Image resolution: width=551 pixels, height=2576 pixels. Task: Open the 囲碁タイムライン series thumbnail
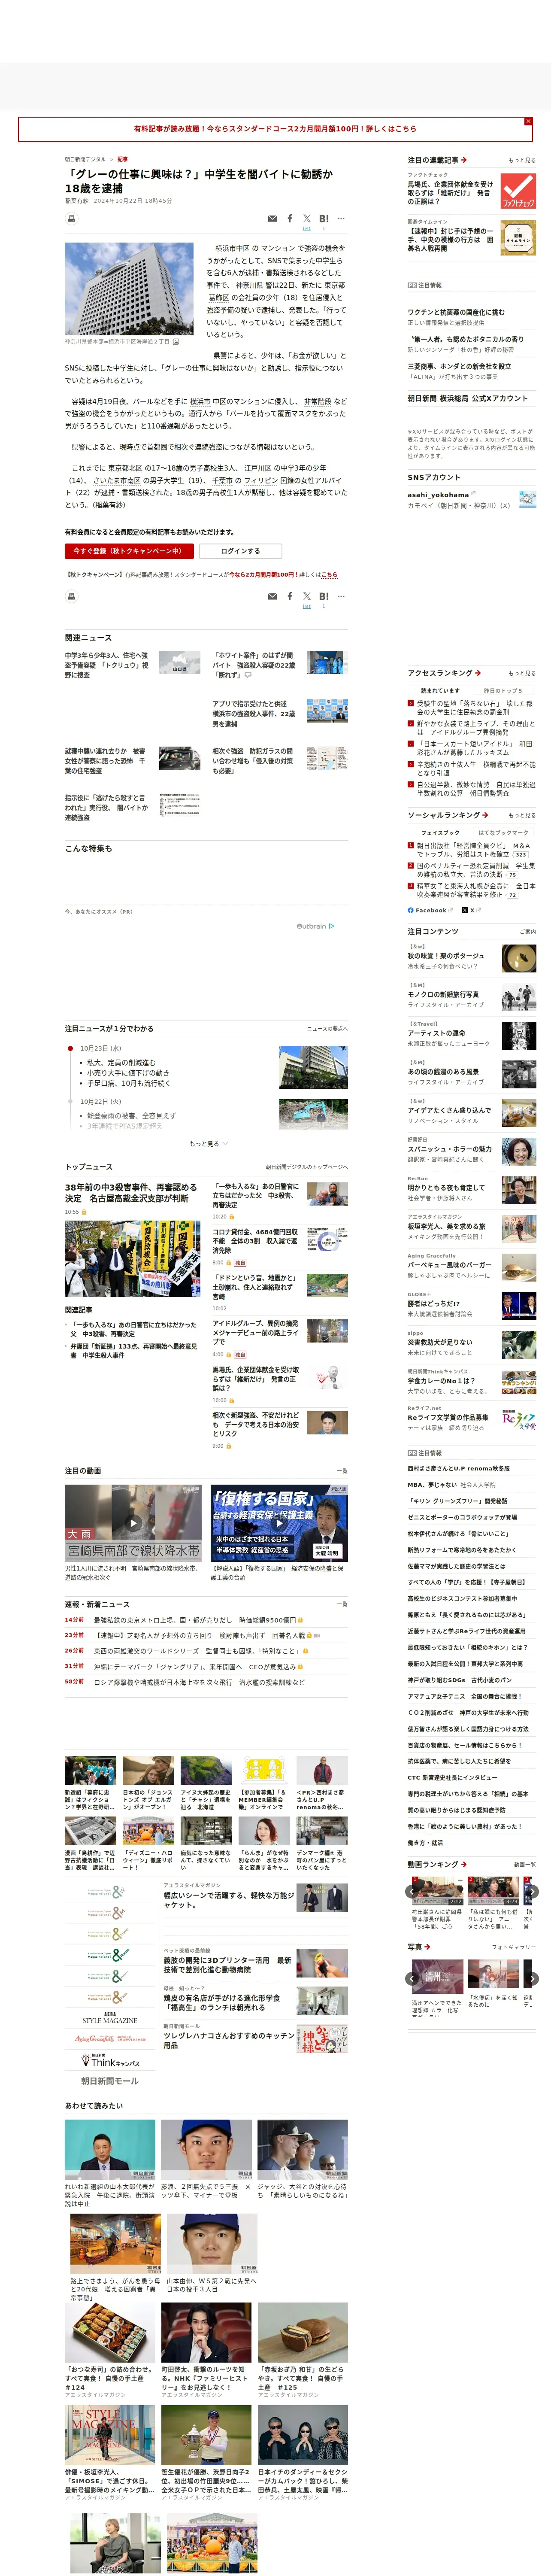[x=518, y=238]
